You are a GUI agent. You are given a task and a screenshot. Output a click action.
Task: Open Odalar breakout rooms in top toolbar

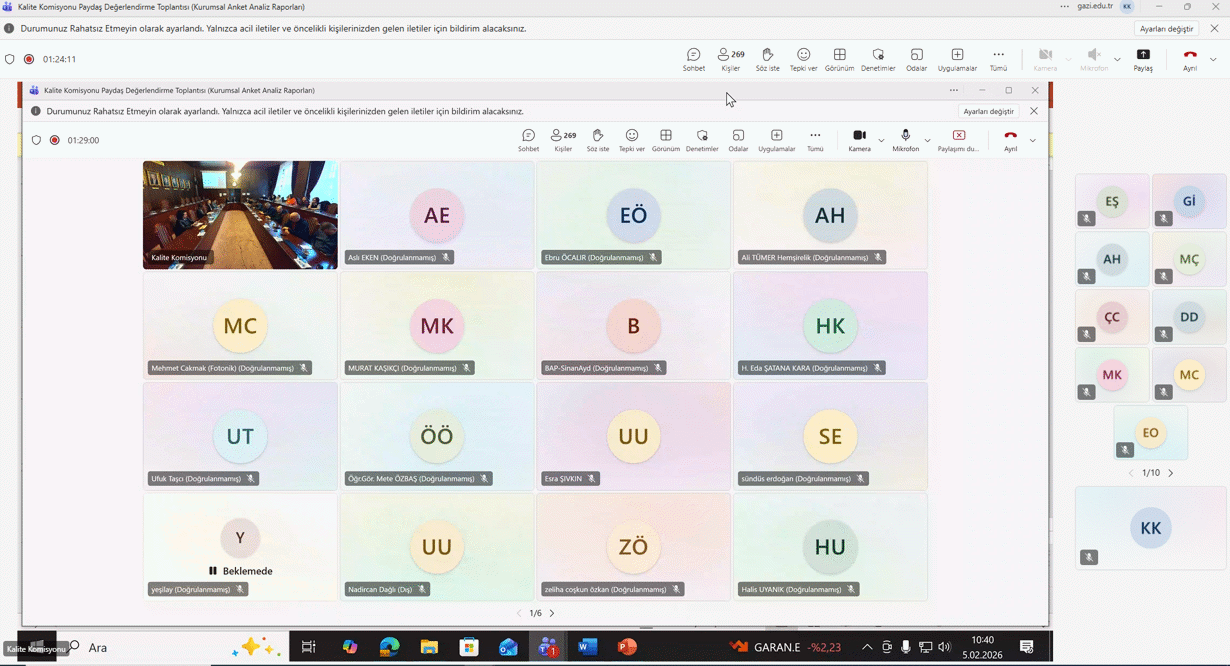coord(916,59)
